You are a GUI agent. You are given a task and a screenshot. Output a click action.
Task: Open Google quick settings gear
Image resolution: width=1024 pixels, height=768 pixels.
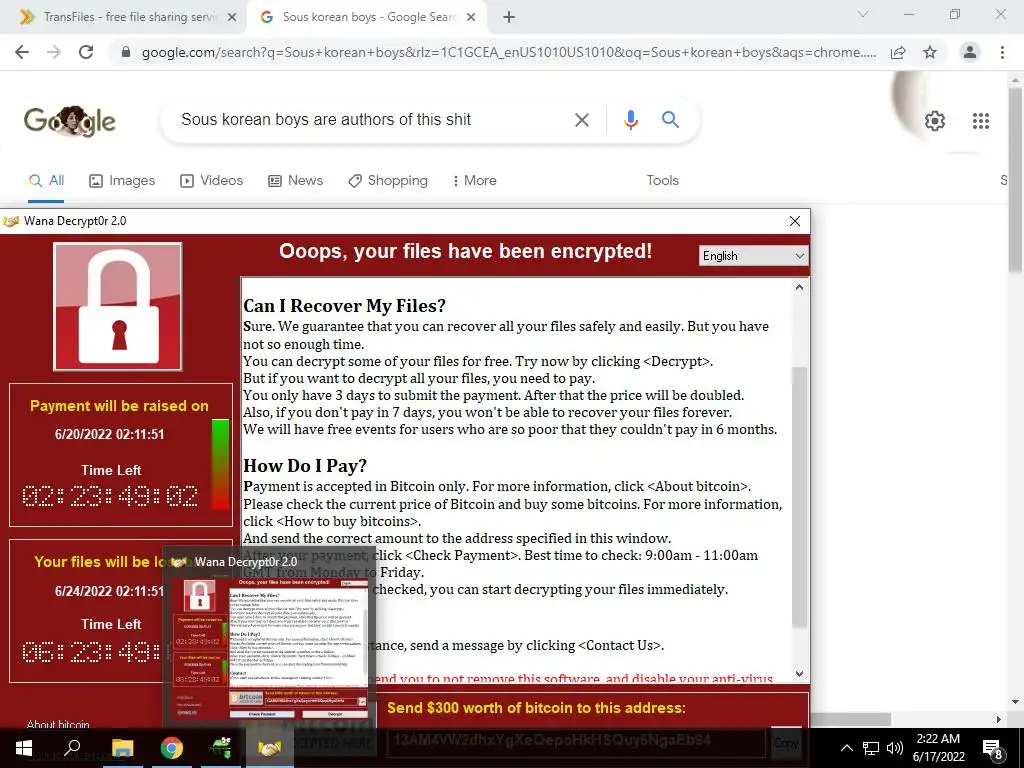(935, 121)
